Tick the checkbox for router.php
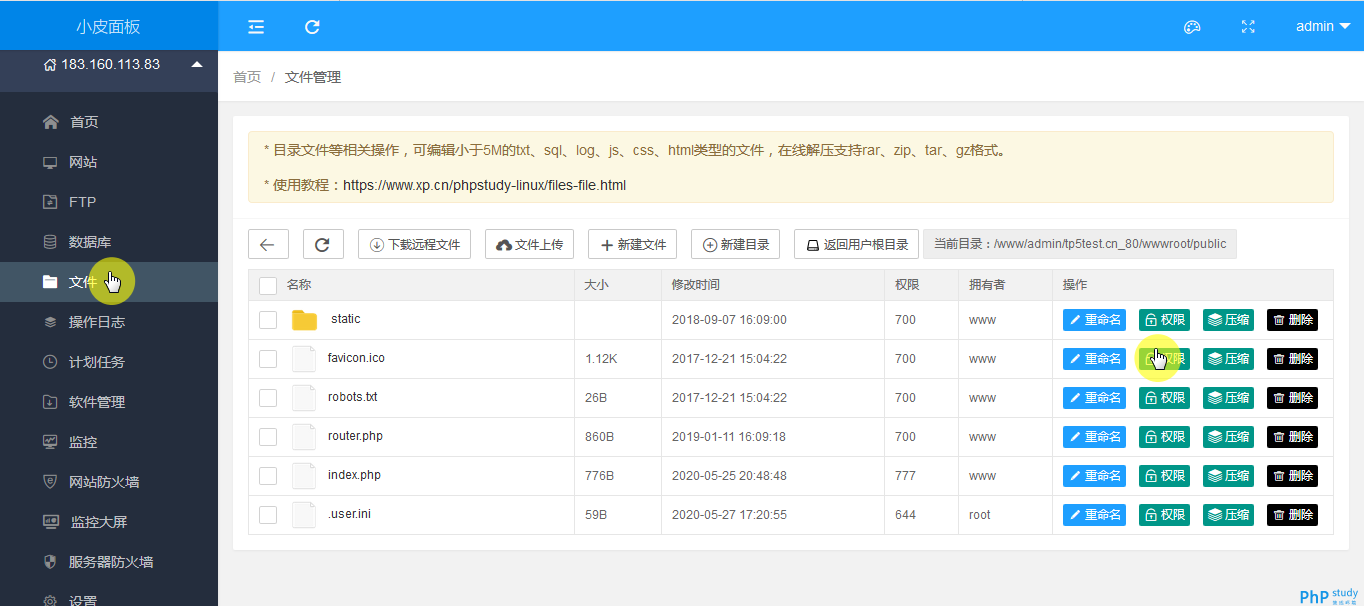Viewport: 1364px width, 606px height. pos(268,437)
